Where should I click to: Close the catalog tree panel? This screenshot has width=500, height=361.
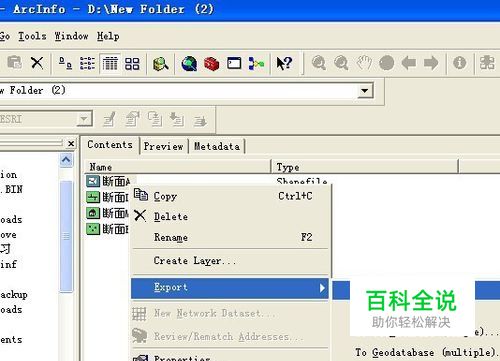(x=71, y=144)
